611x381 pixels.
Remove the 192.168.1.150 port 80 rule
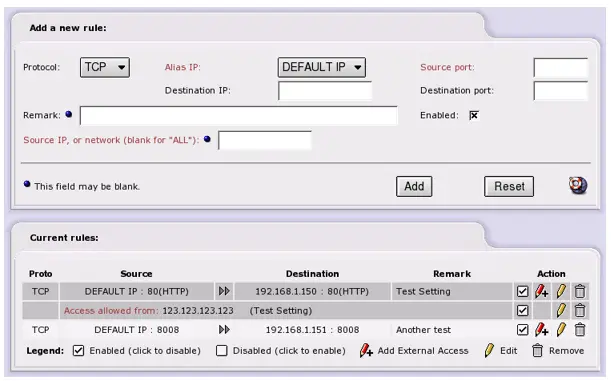click(580, 291)
